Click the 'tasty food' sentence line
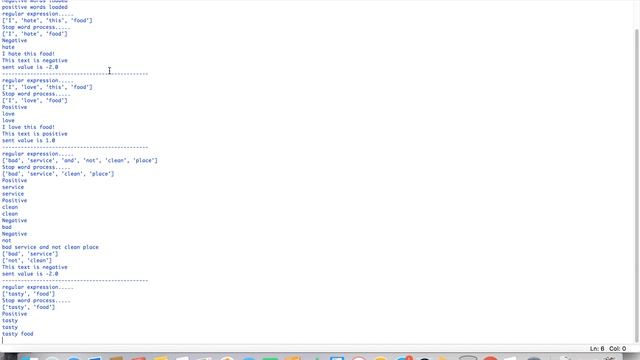This screenshot has width=640, height=360. click(x=18, y=334)
